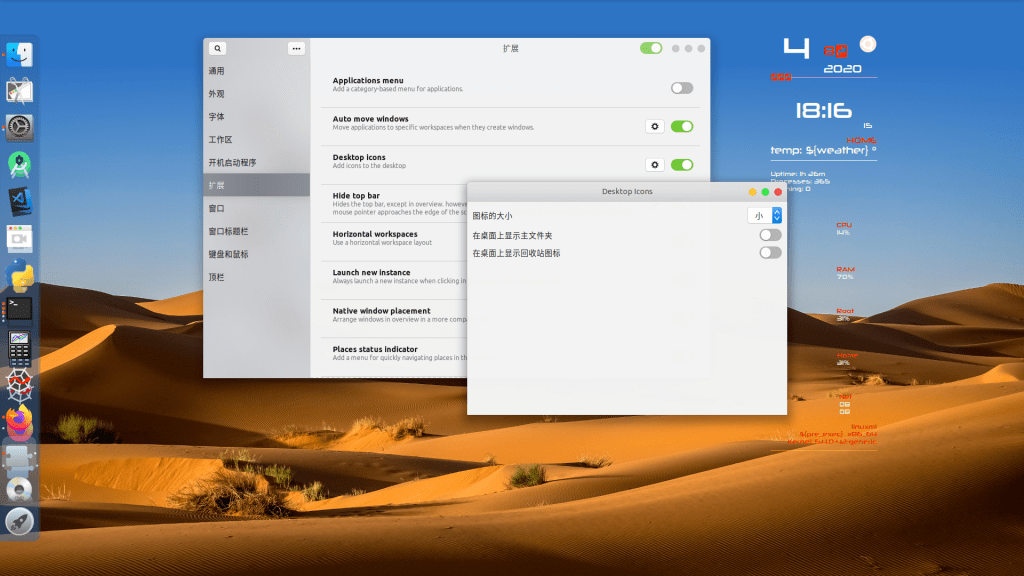This screenshot has height=576, width=1024.
Task: Open Auto move windows gear settings
Action: click(x=654, y=126)
